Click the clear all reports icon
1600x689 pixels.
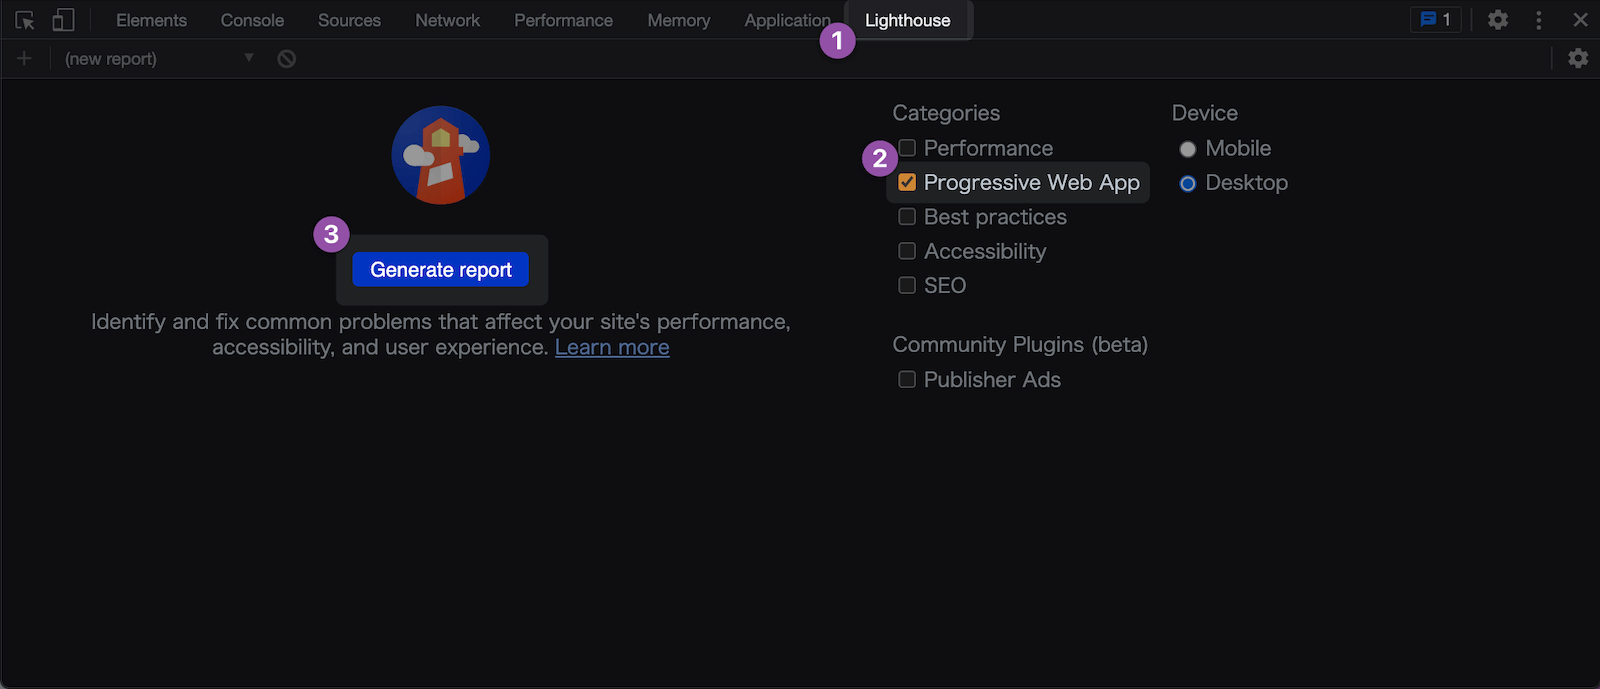coord(287,59)
